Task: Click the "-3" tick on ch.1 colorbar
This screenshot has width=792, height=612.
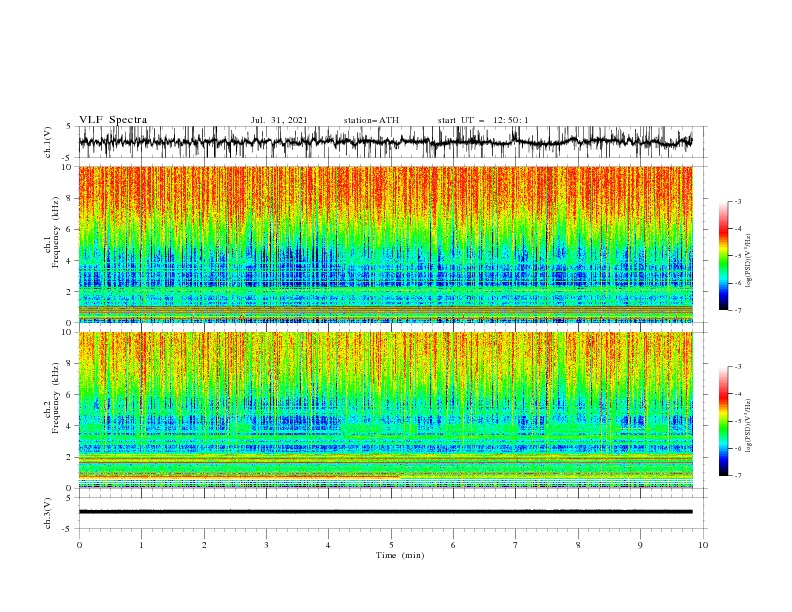Action: click(738, 201)
